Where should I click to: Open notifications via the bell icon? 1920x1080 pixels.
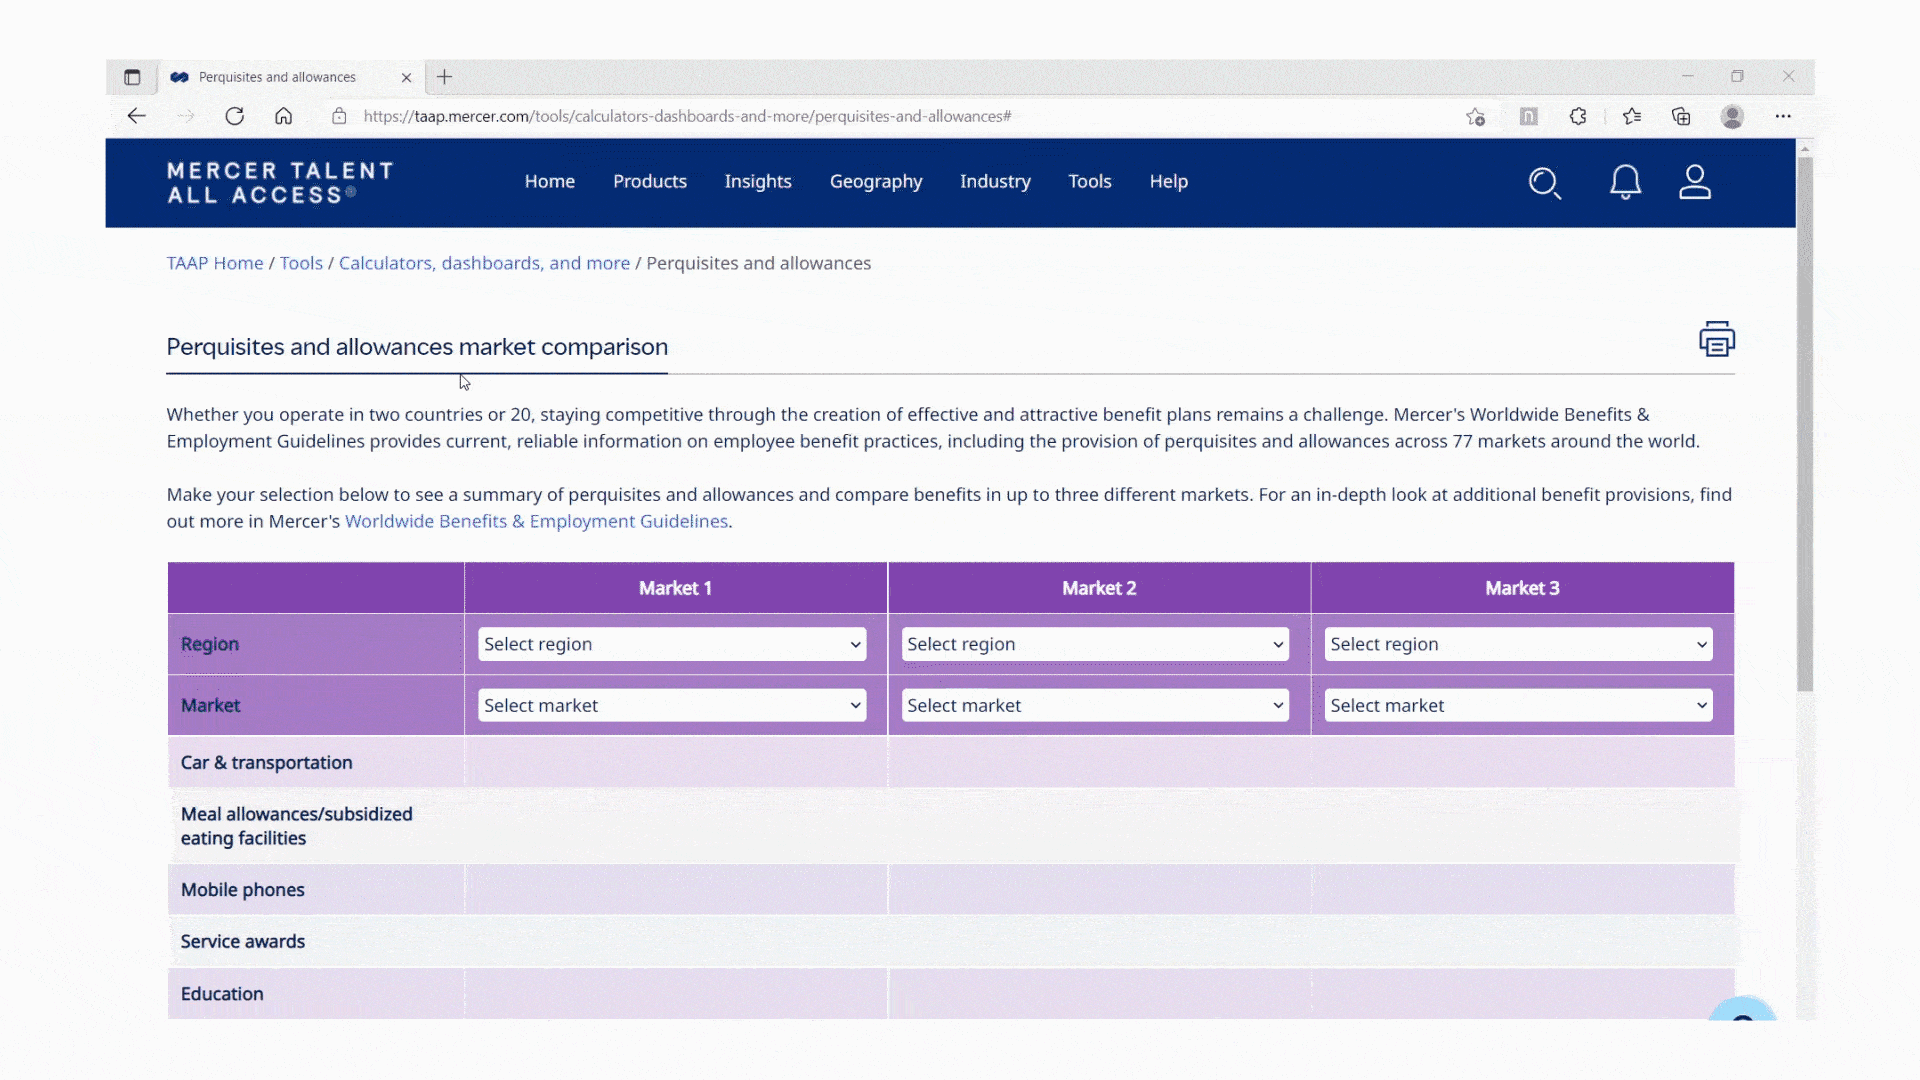pyautogui.click(x=1625, y=183)
